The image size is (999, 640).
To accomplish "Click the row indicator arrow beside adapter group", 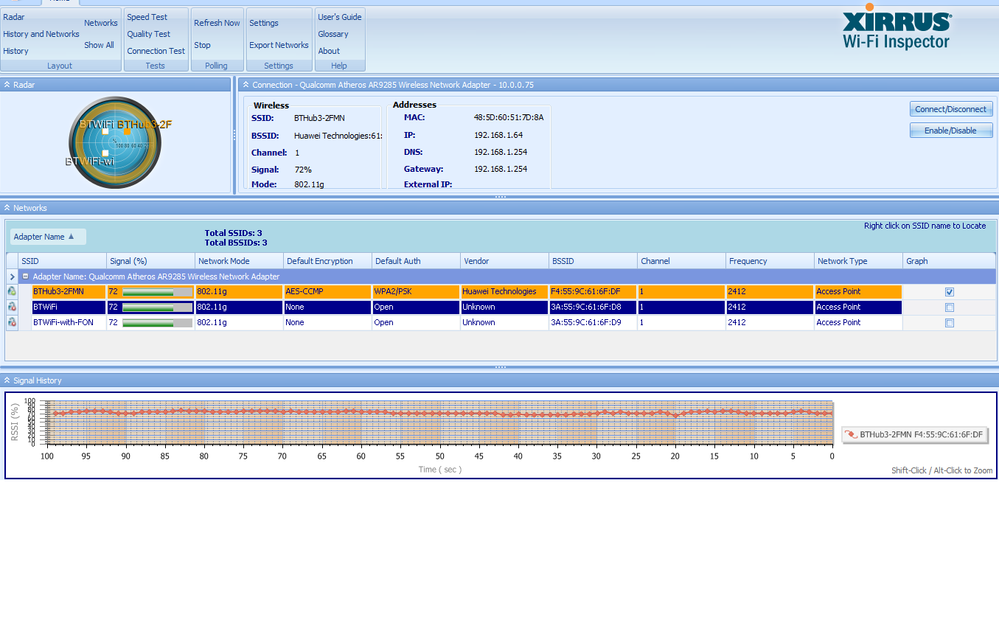I will 12,276.
